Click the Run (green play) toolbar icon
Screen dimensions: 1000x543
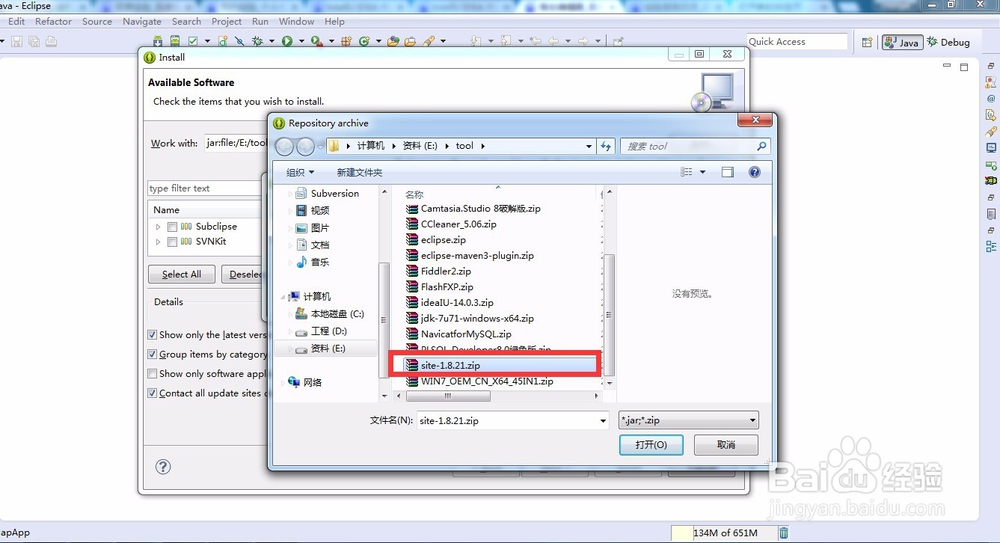pos(287,41)
